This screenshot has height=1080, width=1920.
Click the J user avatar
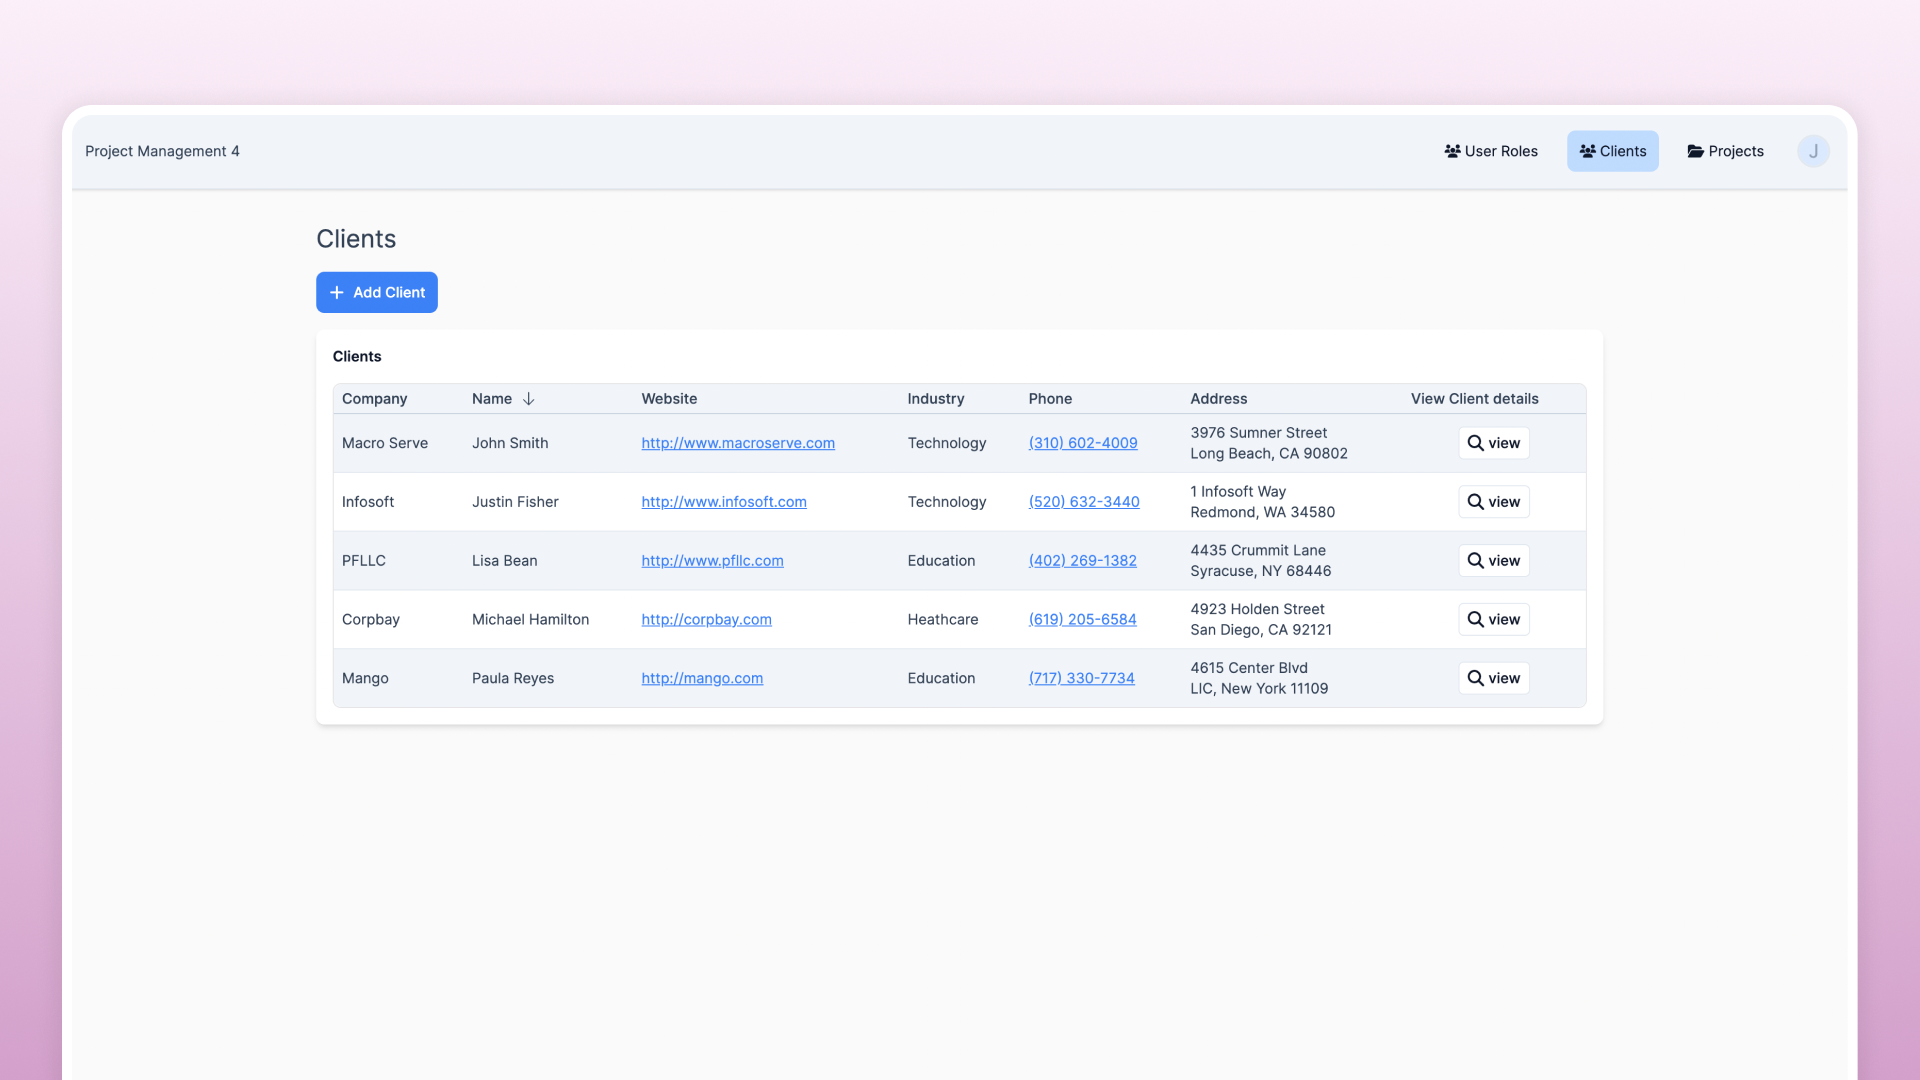tap(1812, 151)
